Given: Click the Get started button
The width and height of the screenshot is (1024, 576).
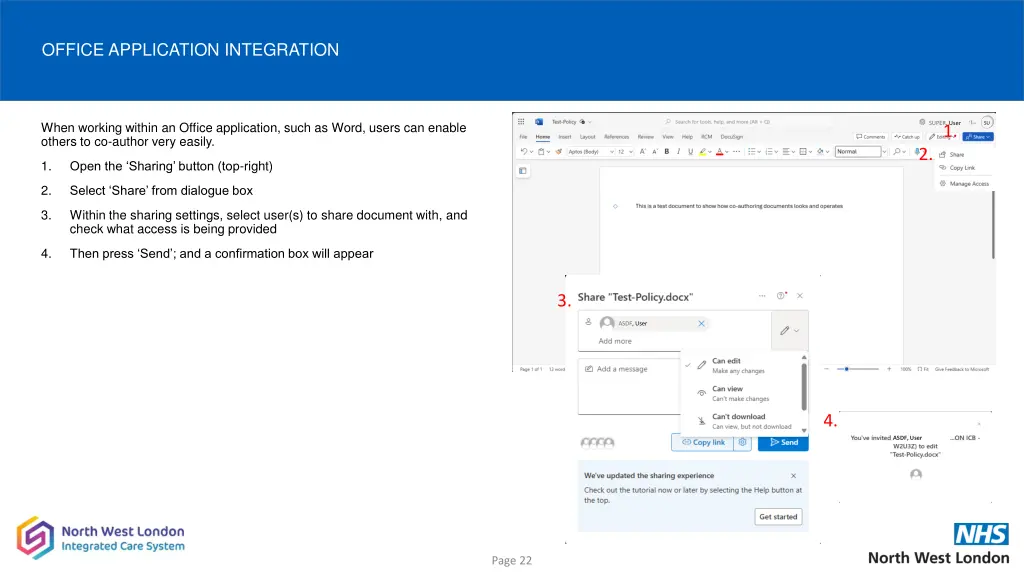Looking at the screenshot, I should [778, 517].
